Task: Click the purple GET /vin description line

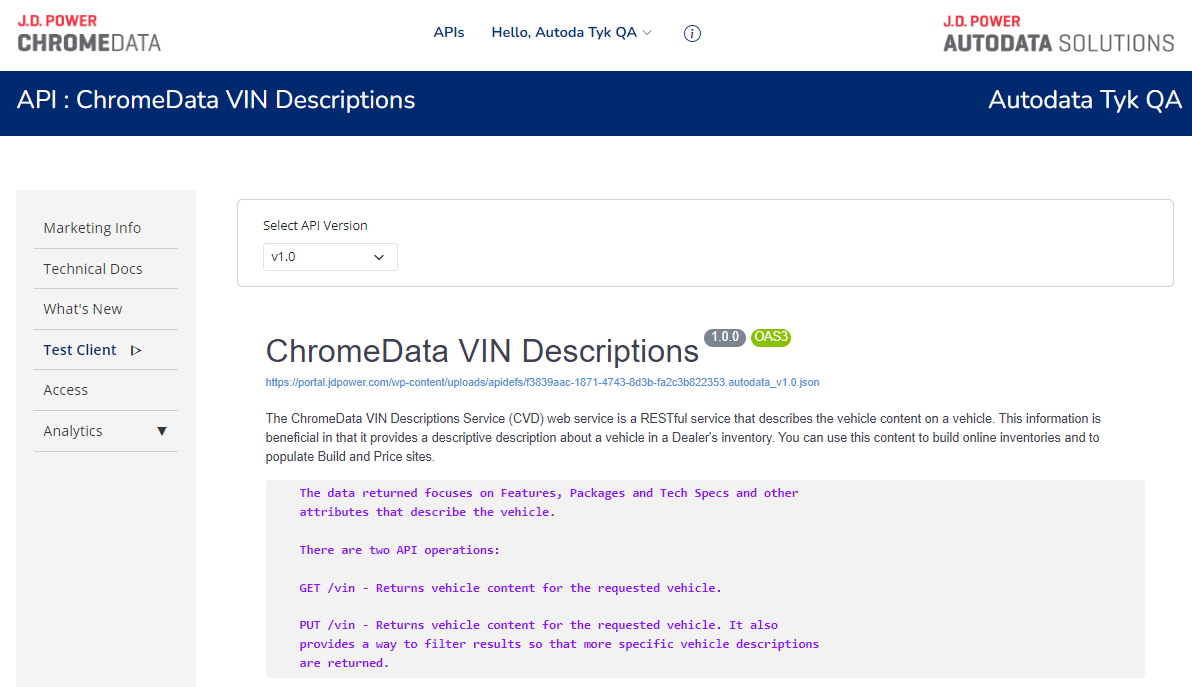Action: pos(510,588)
